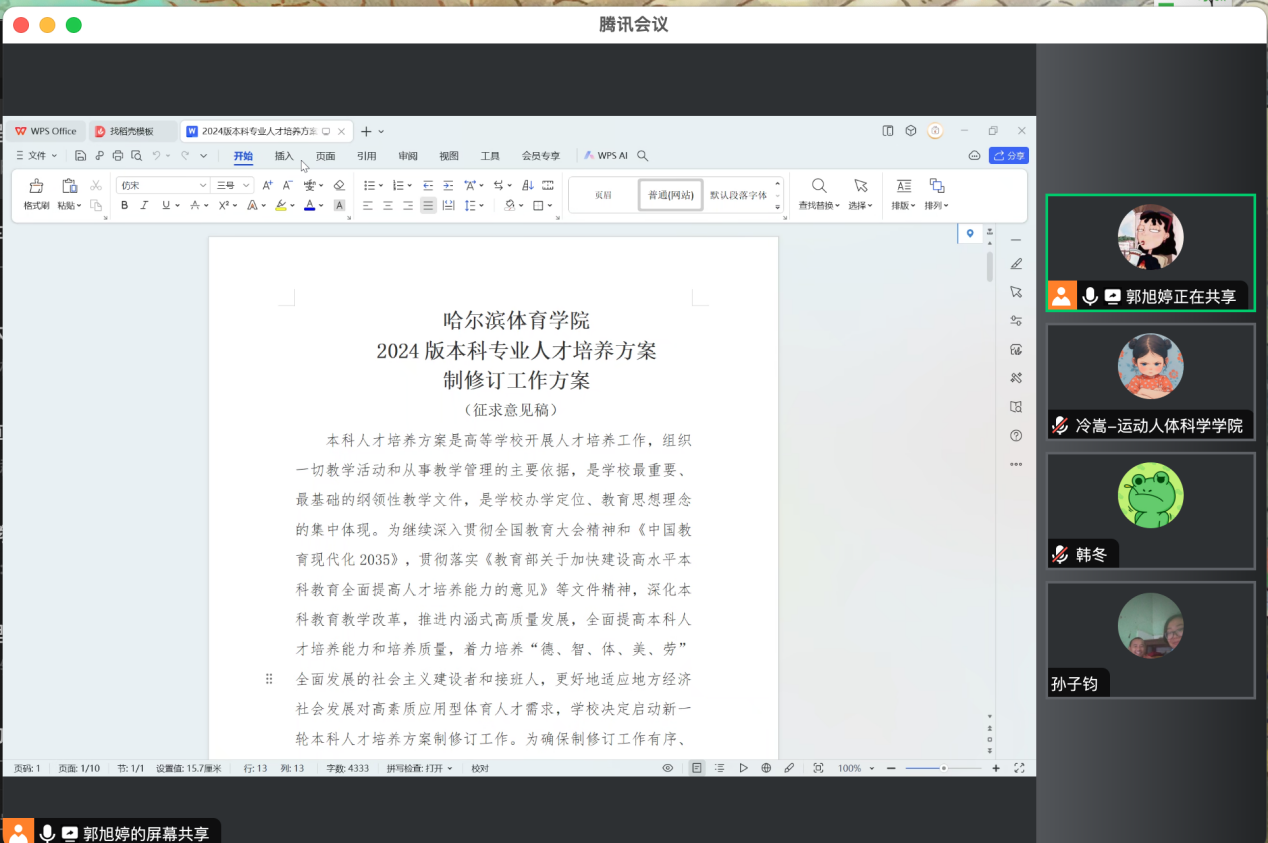Align text left

coord(368,205)
